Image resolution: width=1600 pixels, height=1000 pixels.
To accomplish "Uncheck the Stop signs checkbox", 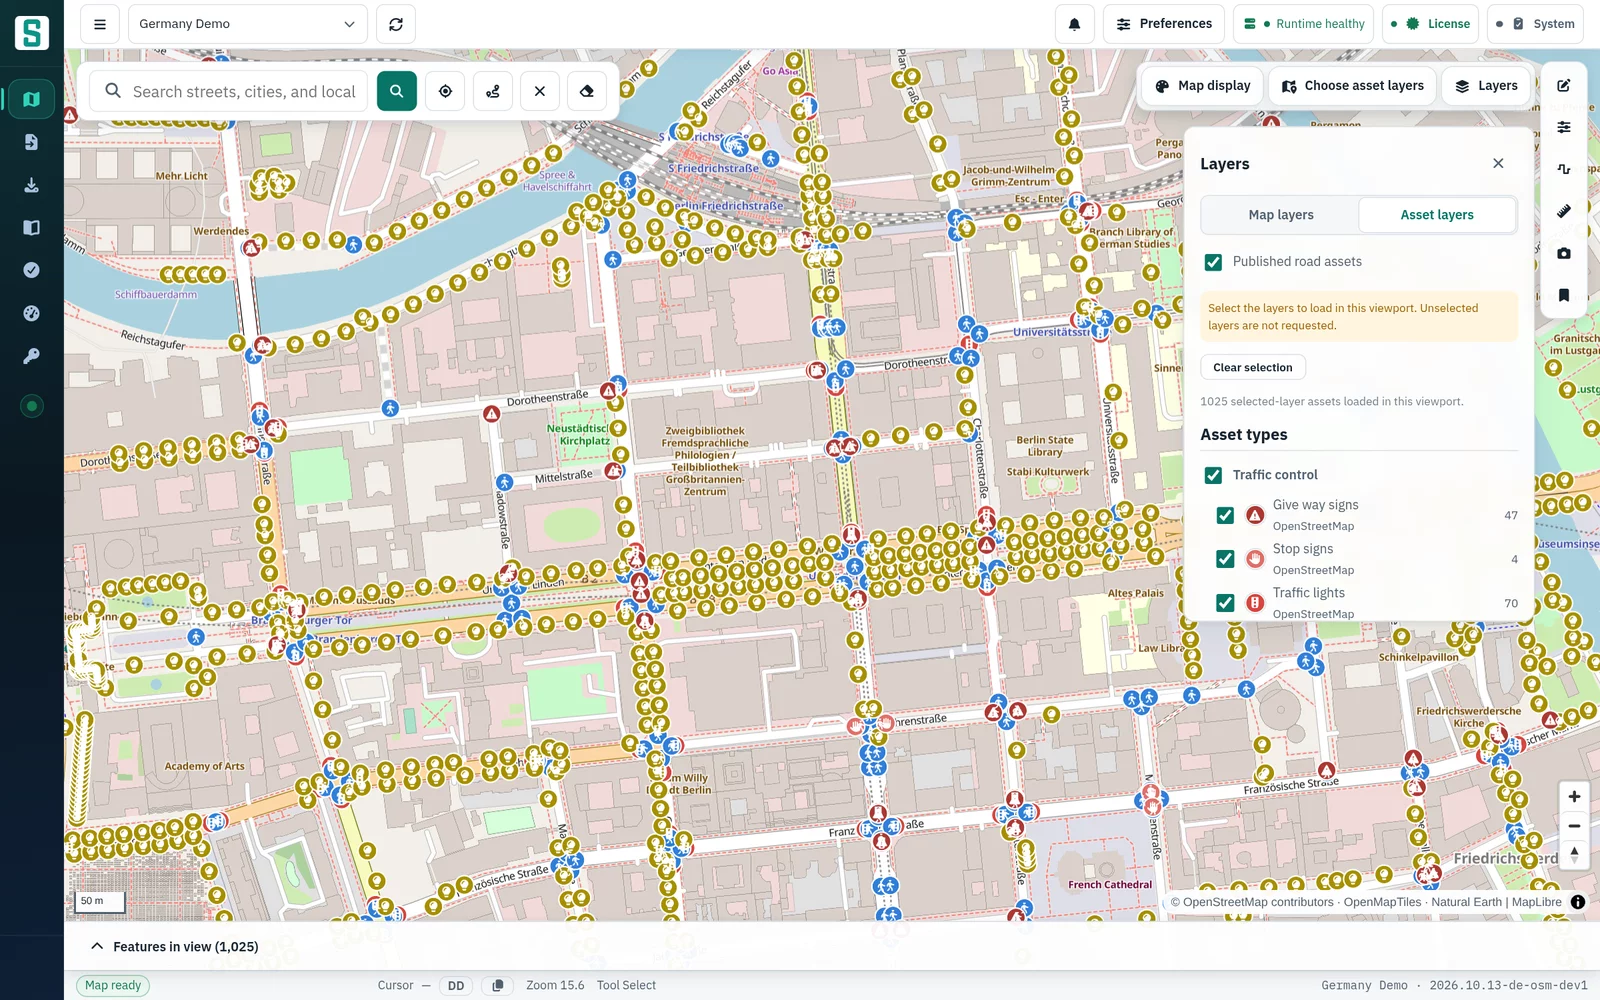I will coord(1225,559).
